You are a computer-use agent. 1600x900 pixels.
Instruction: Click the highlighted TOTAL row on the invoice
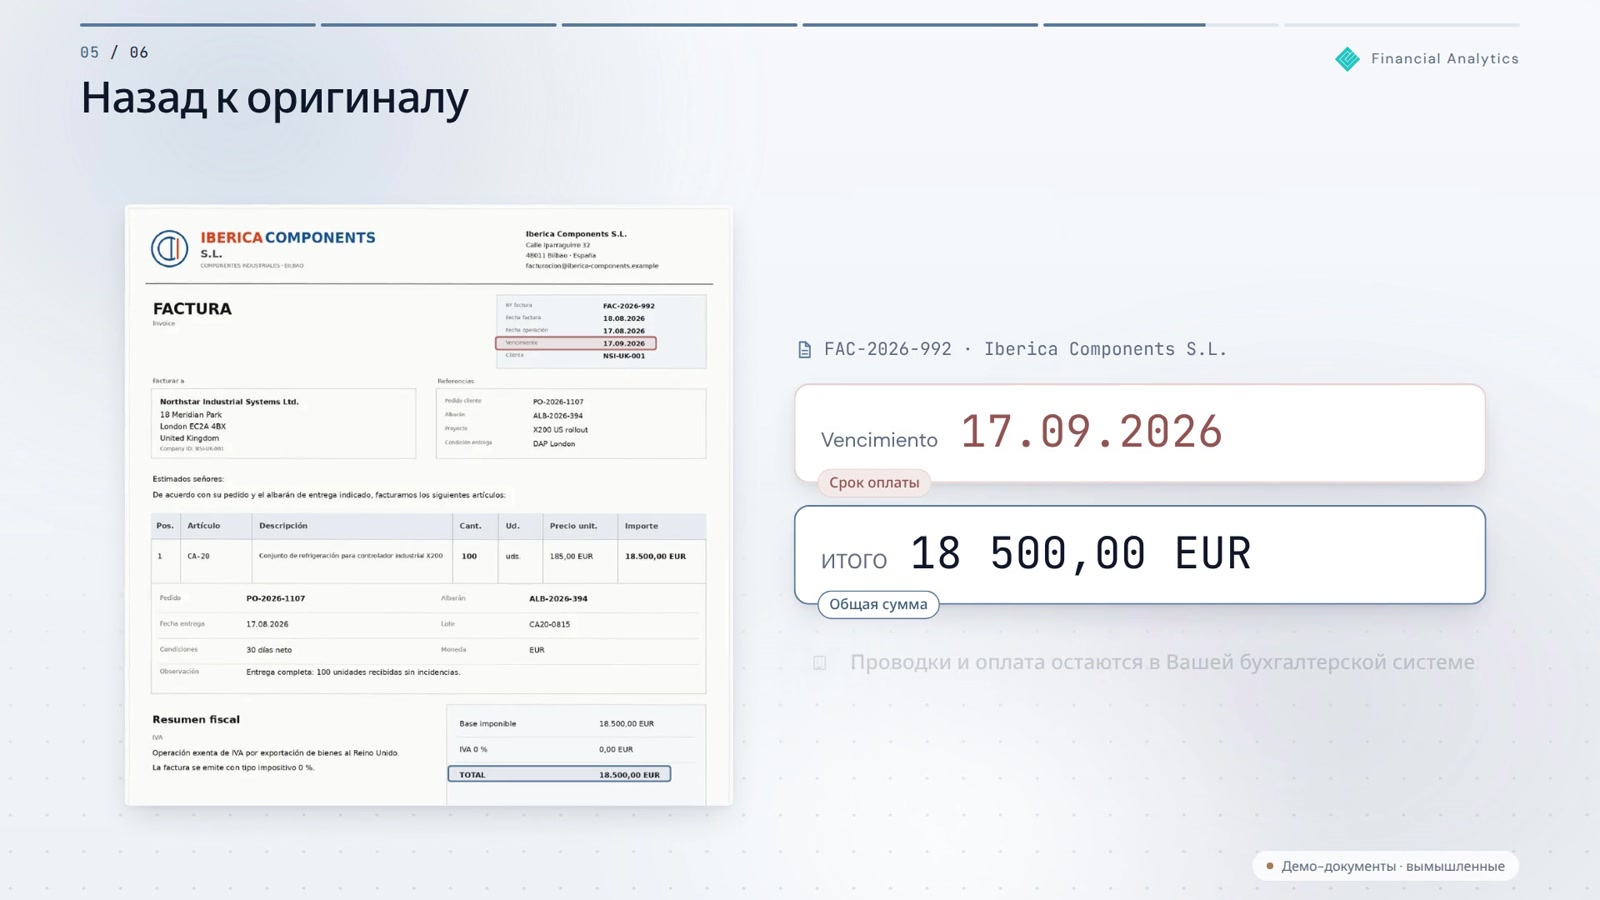(559, 774)
